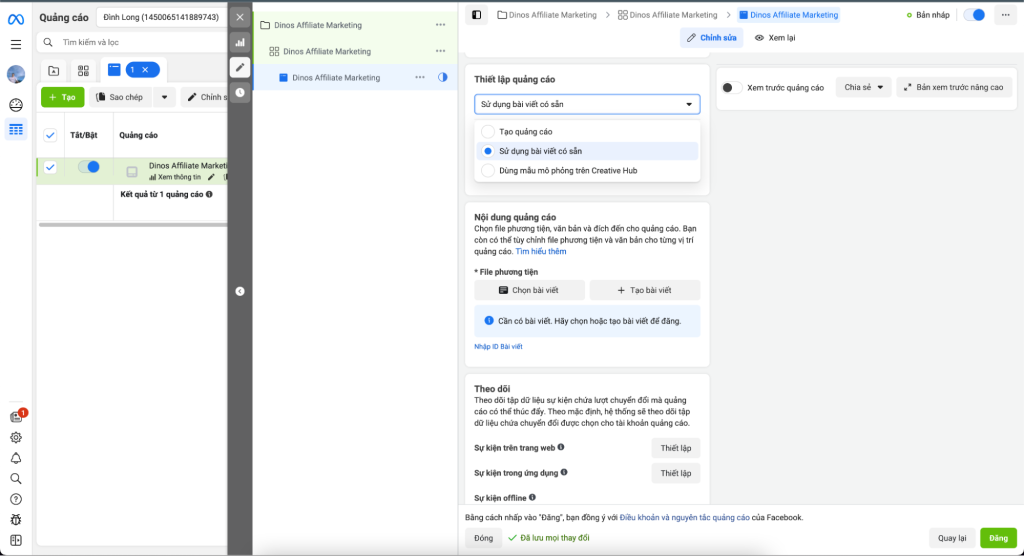Image resolution: width=1024 pixels, height=556 pixels.
Task: Switch to the ad sets grid tab icon
Action: point(83,71)
